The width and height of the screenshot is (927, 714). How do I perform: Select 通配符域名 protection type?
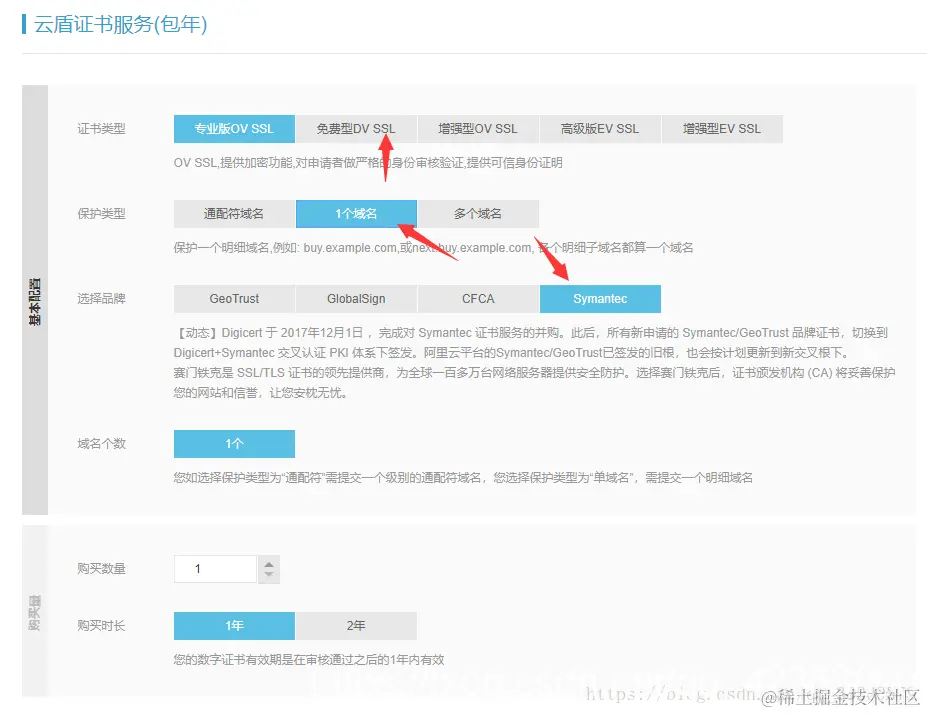(x=234, y=214)
